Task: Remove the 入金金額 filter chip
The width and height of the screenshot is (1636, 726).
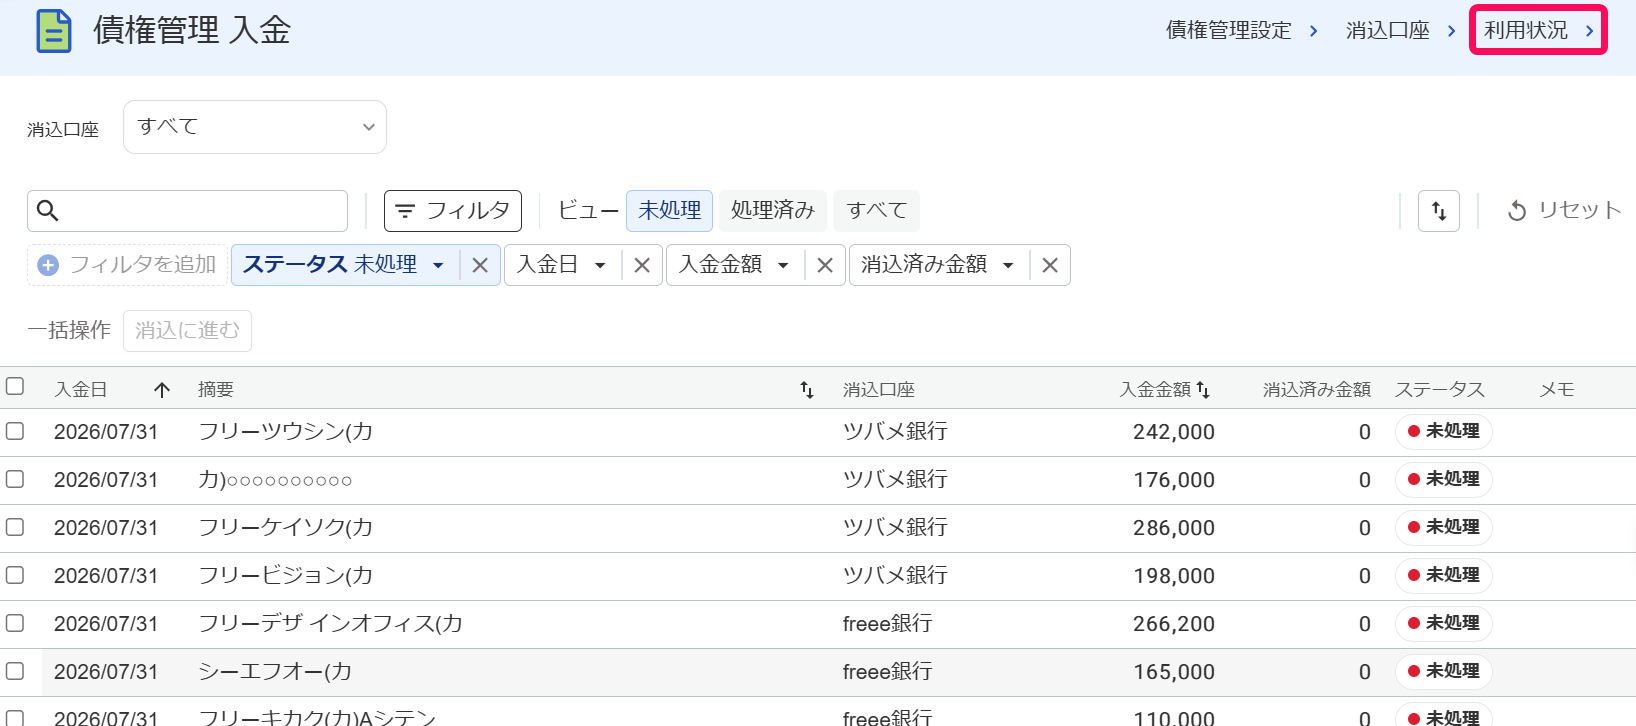Action: tap(825, 265)
